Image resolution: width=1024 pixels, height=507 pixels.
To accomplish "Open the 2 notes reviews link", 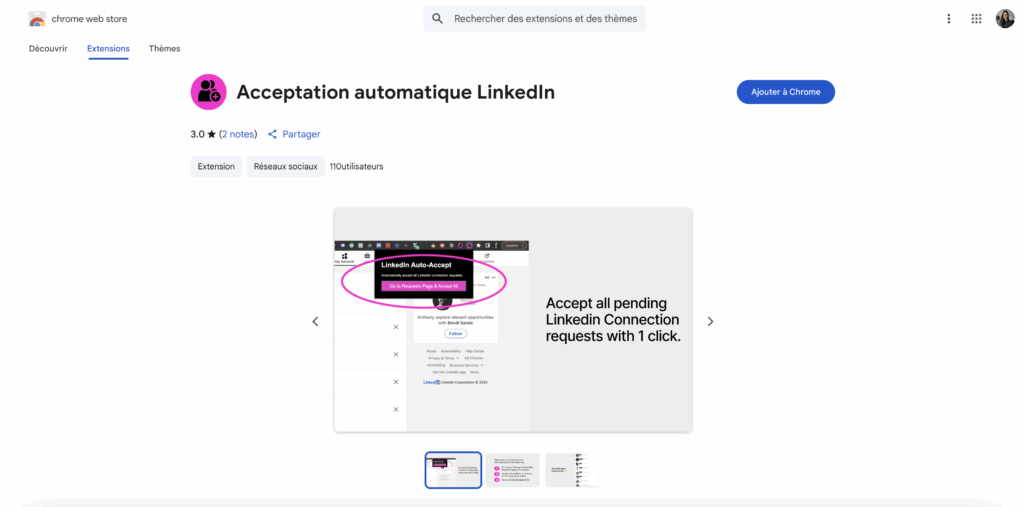I will (238, 134).
